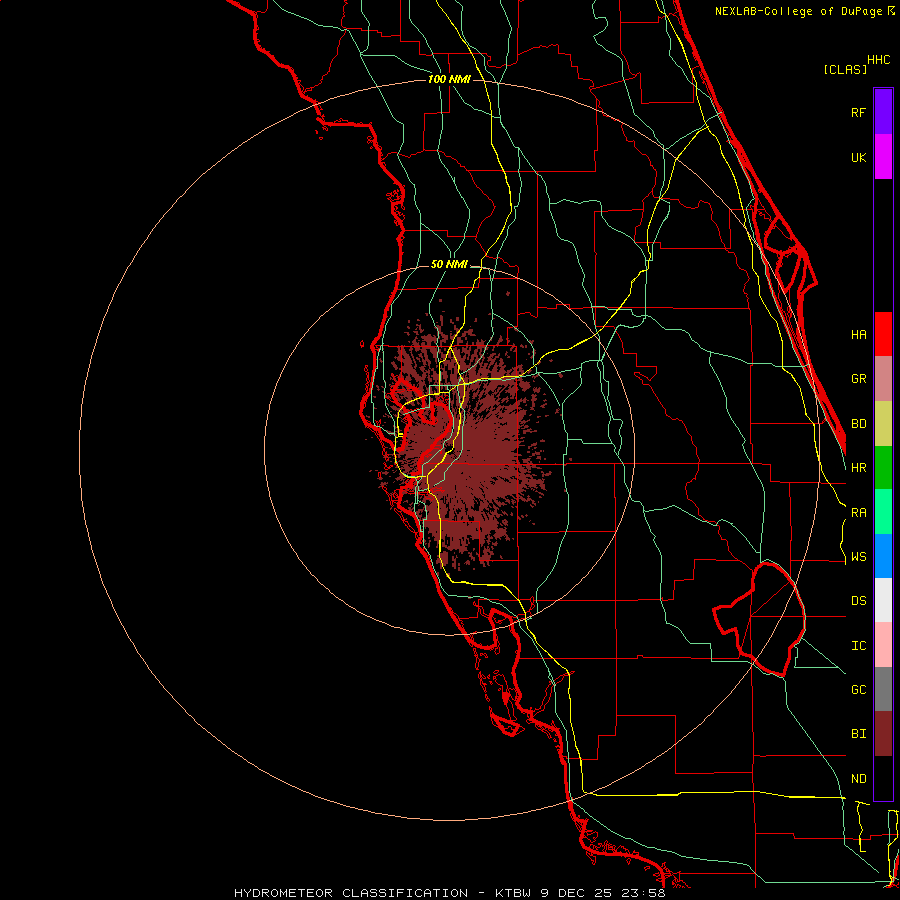Click the HA red legend swatch
The image size is (900, 900).
pos(883,334)
